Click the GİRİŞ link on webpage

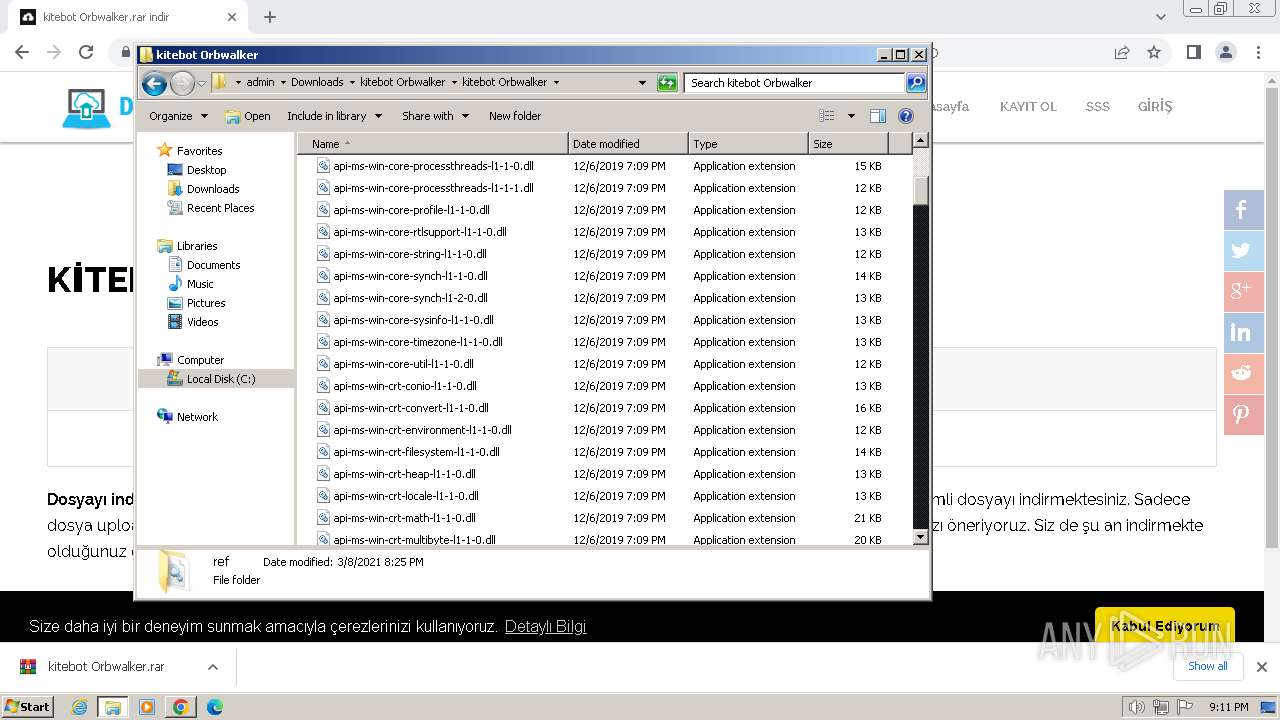pos(1155,106)
